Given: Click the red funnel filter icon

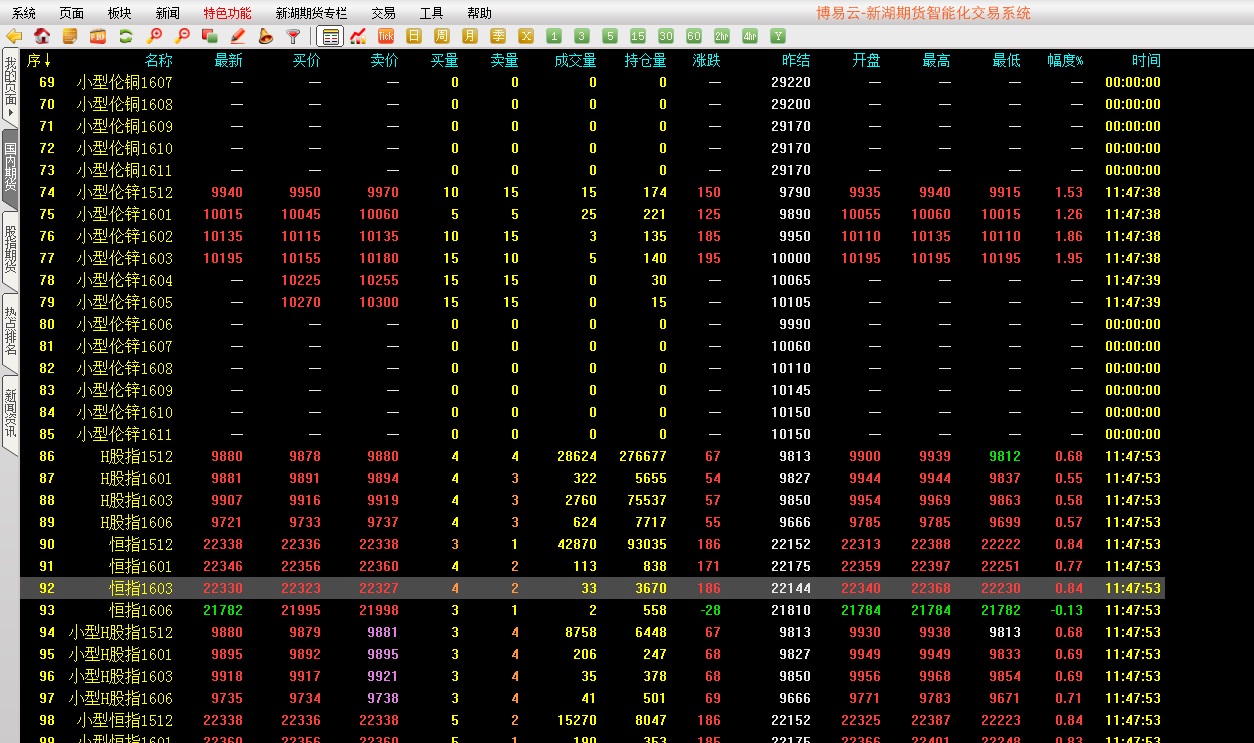Looking at the screenshot, I should (x=293, y=37).
